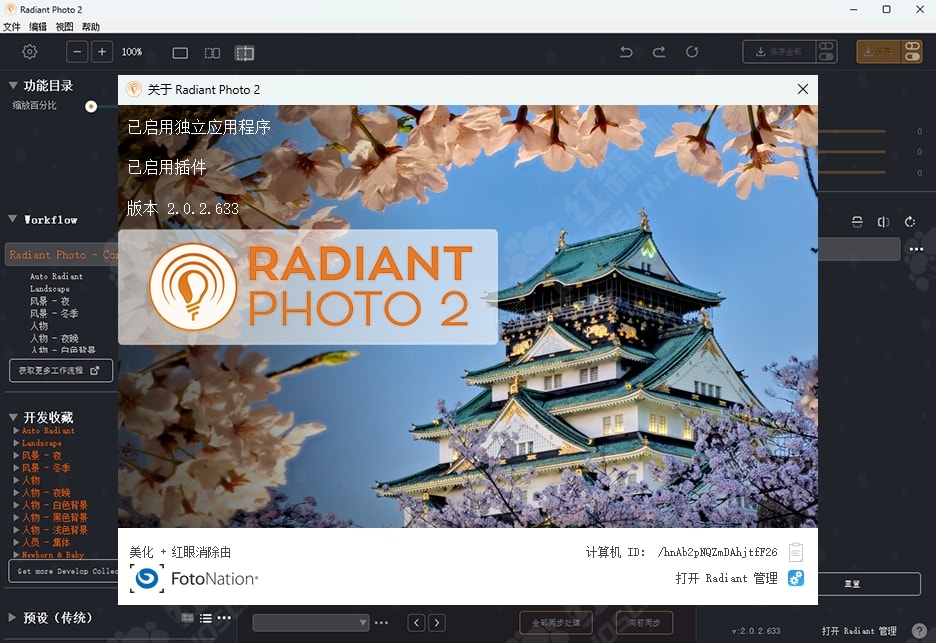Open the settings gear in the toolbar
The image size is (936, 643).
[x=29, y=52]
